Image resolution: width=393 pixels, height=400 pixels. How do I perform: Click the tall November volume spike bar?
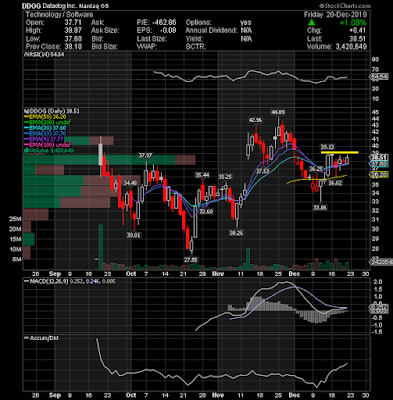coord(248,259)
